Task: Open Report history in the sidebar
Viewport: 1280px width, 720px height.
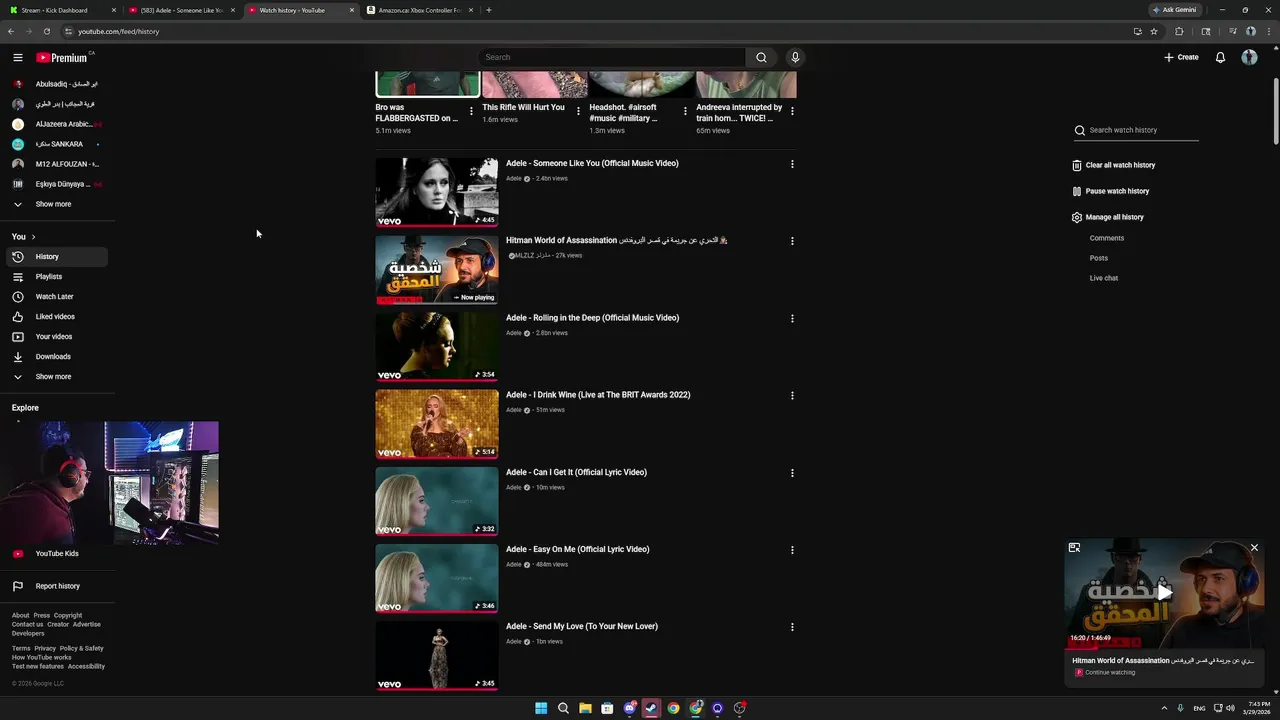Action: (x=58, y=586)
